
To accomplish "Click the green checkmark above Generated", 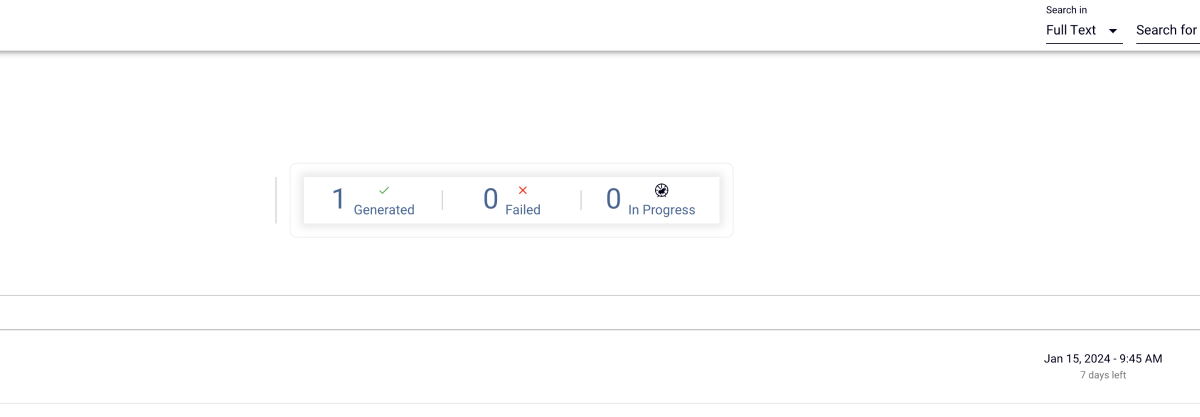I will click(384, 190).
